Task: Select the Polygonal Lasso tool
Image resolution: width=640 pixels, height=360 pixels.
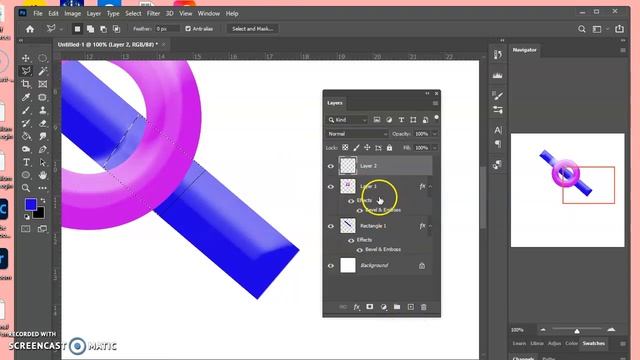Action: [26, 71]
